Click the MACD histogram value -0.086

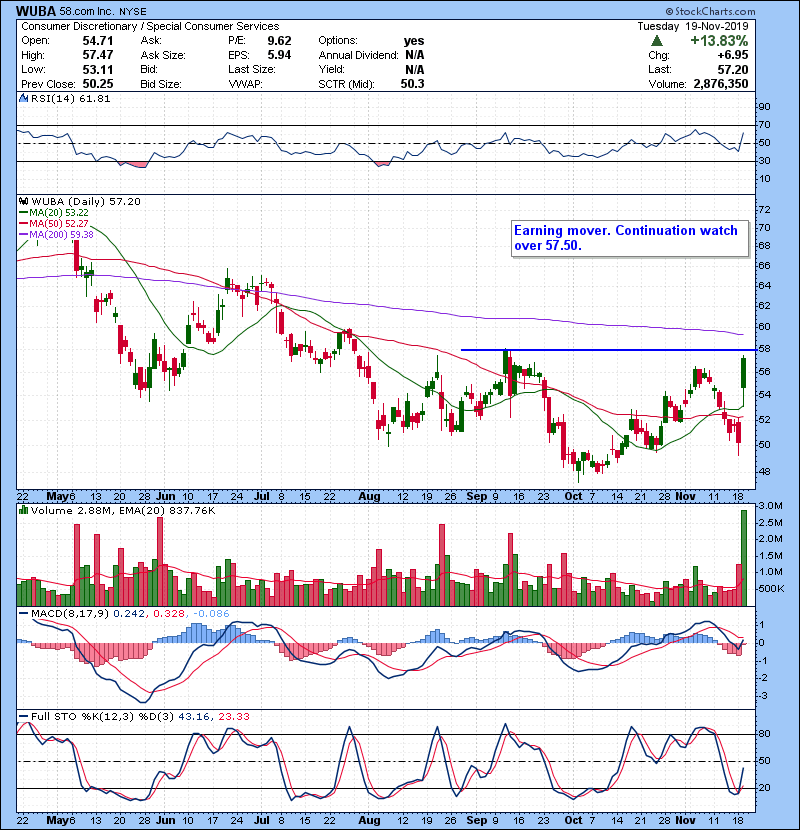(x=211, y=614)
